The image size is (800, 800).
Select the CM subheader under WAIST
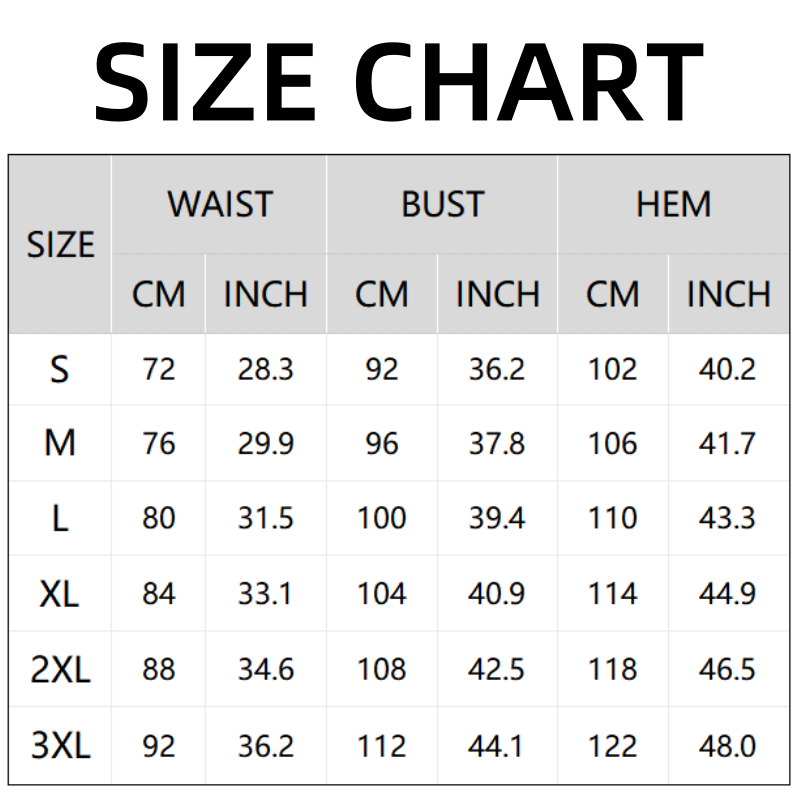pos(159,295)
